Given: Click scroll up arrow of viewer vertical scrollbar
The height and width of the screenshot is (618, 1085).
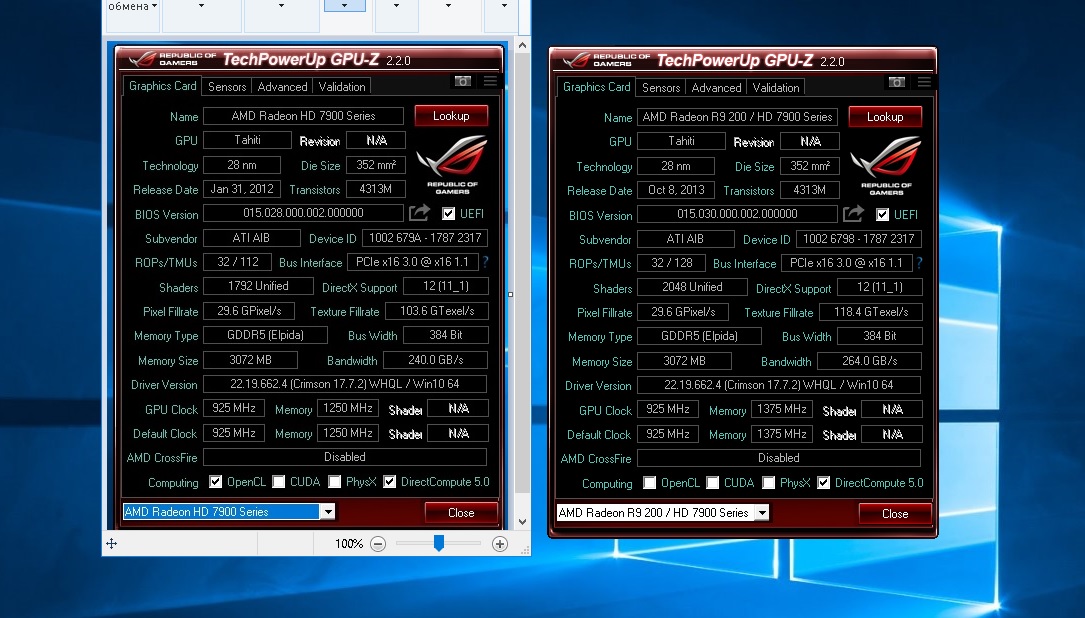Looking at the screenshot, I should 523,46.
